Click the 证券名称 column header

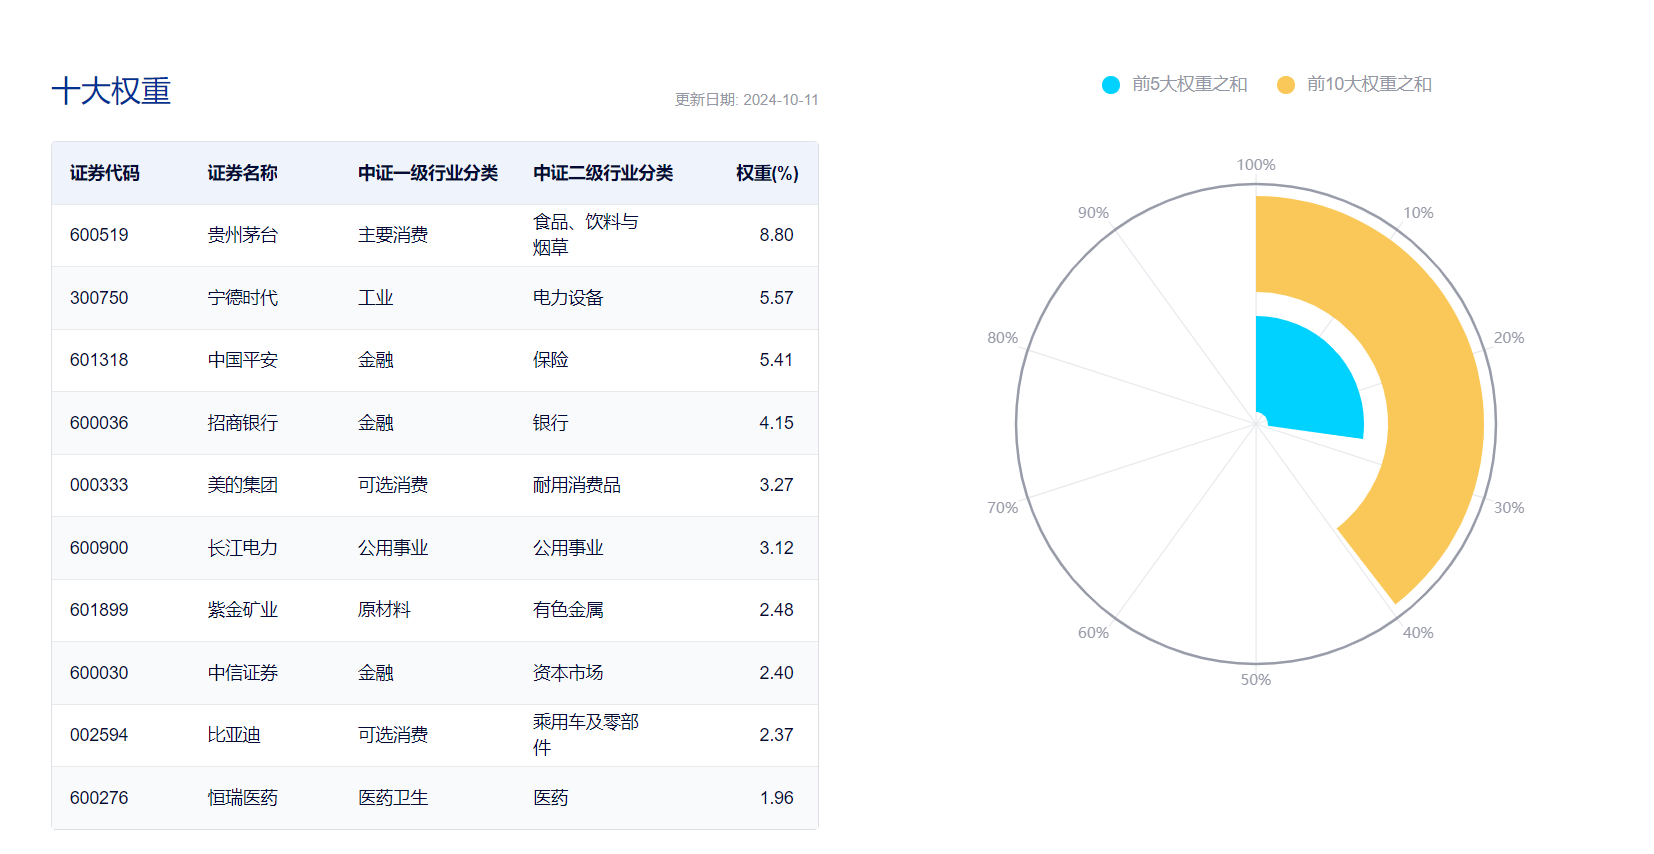click(x=242, y=173)
